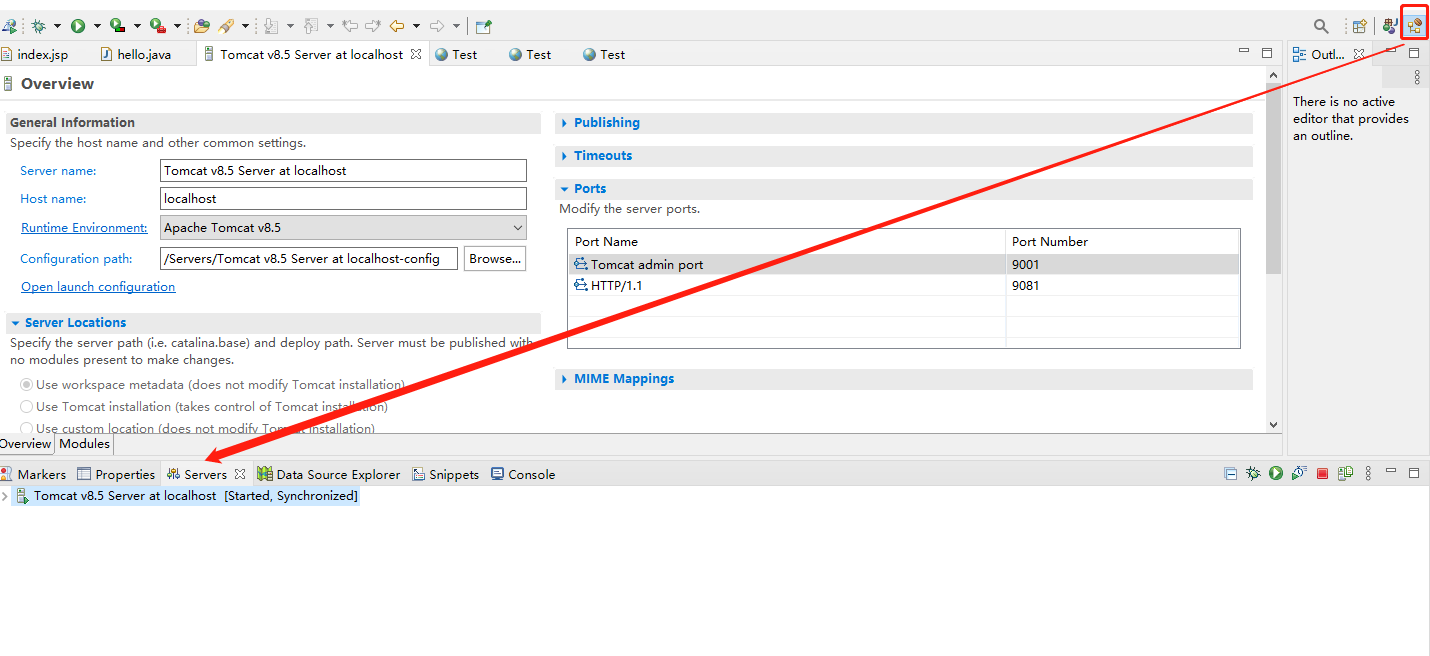
Task: Start the server in debug mode
Action: (1253, 474)
